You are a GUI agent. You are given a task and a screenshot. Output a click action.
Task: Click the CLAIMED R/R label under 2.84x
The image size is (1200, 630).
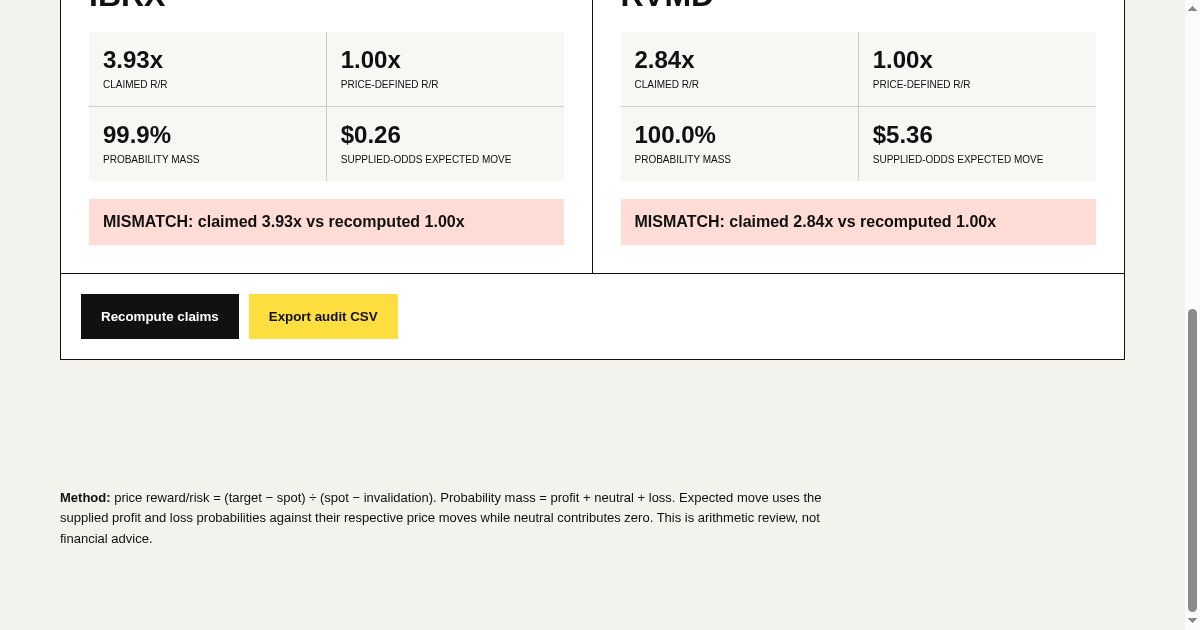667,85
